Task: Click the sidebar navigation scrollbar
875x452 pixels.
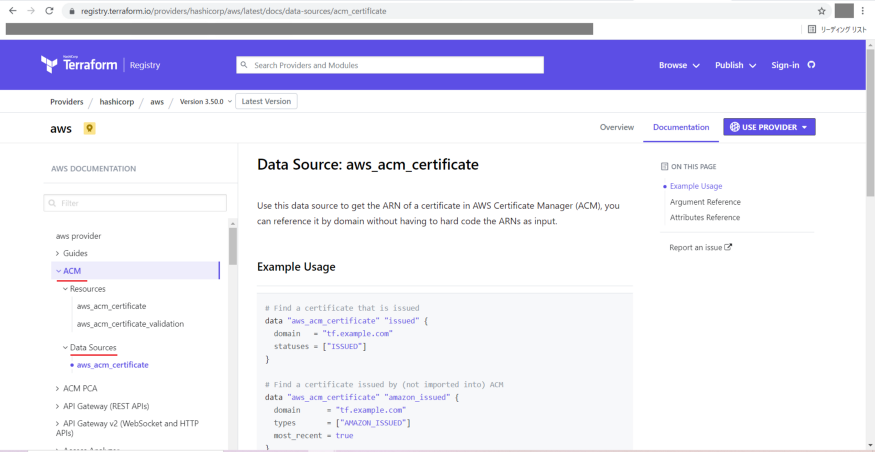Action: [x=233, y=246]
